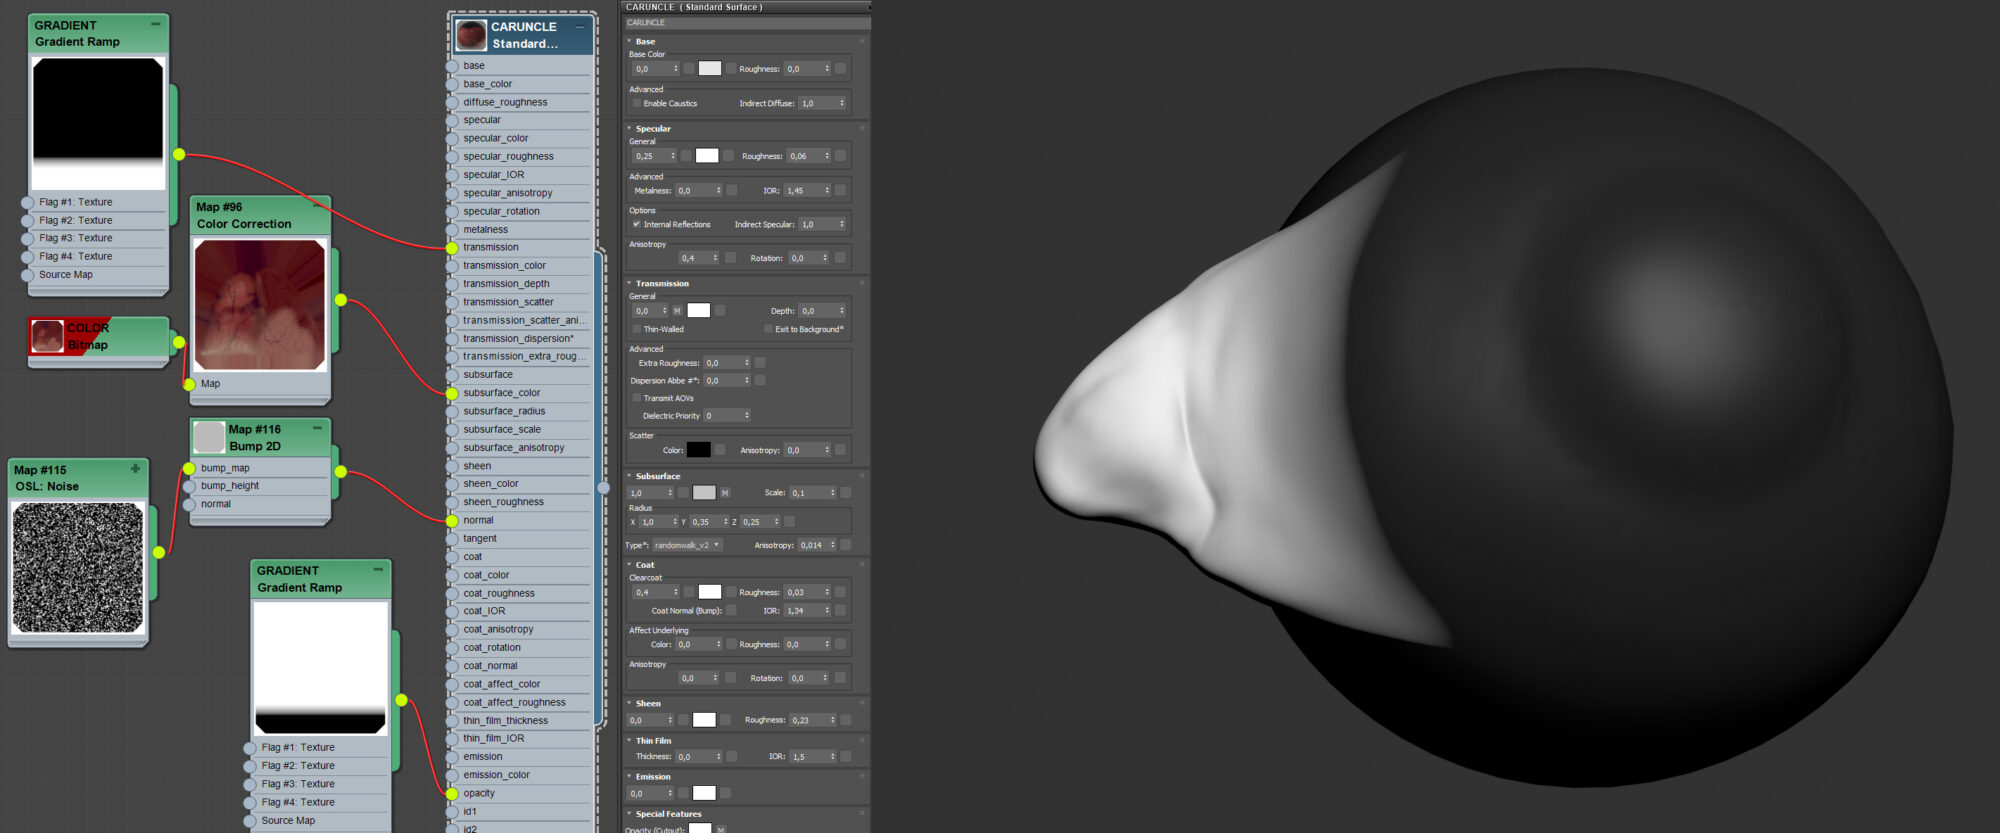The image size is (2000, 833).
Task: Collapse the CARUNCLE material node
Action: click(580, 27)
